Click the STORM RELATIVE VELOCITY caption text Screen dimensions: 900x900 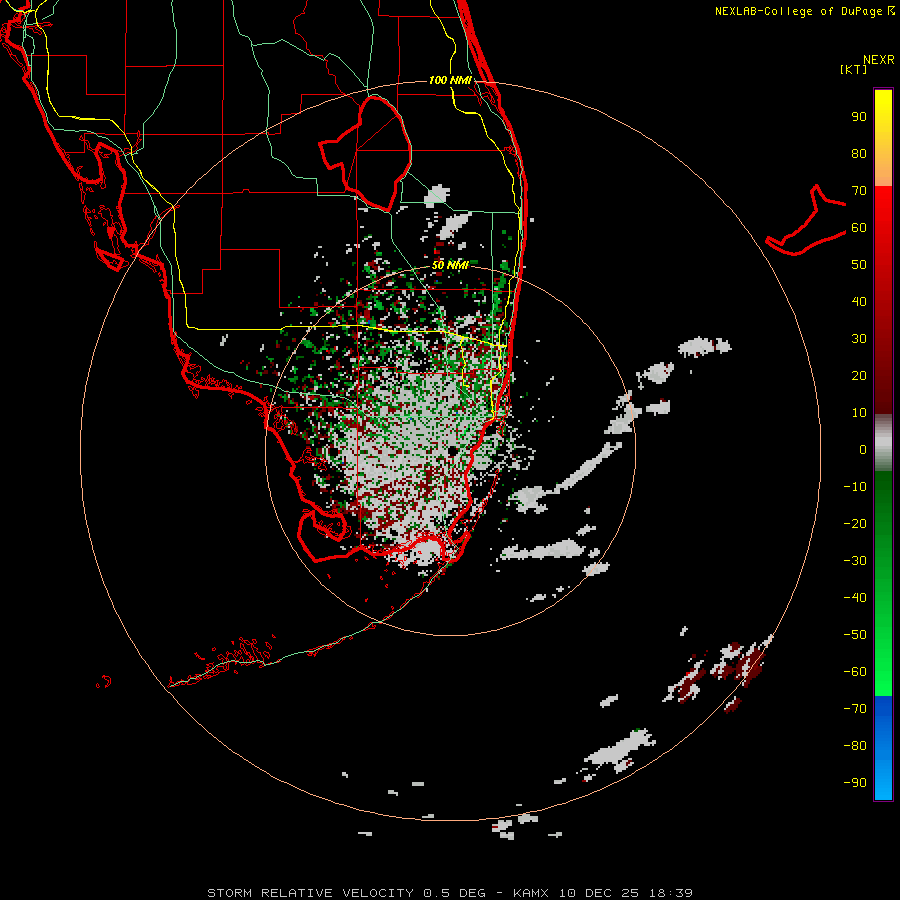310,893
